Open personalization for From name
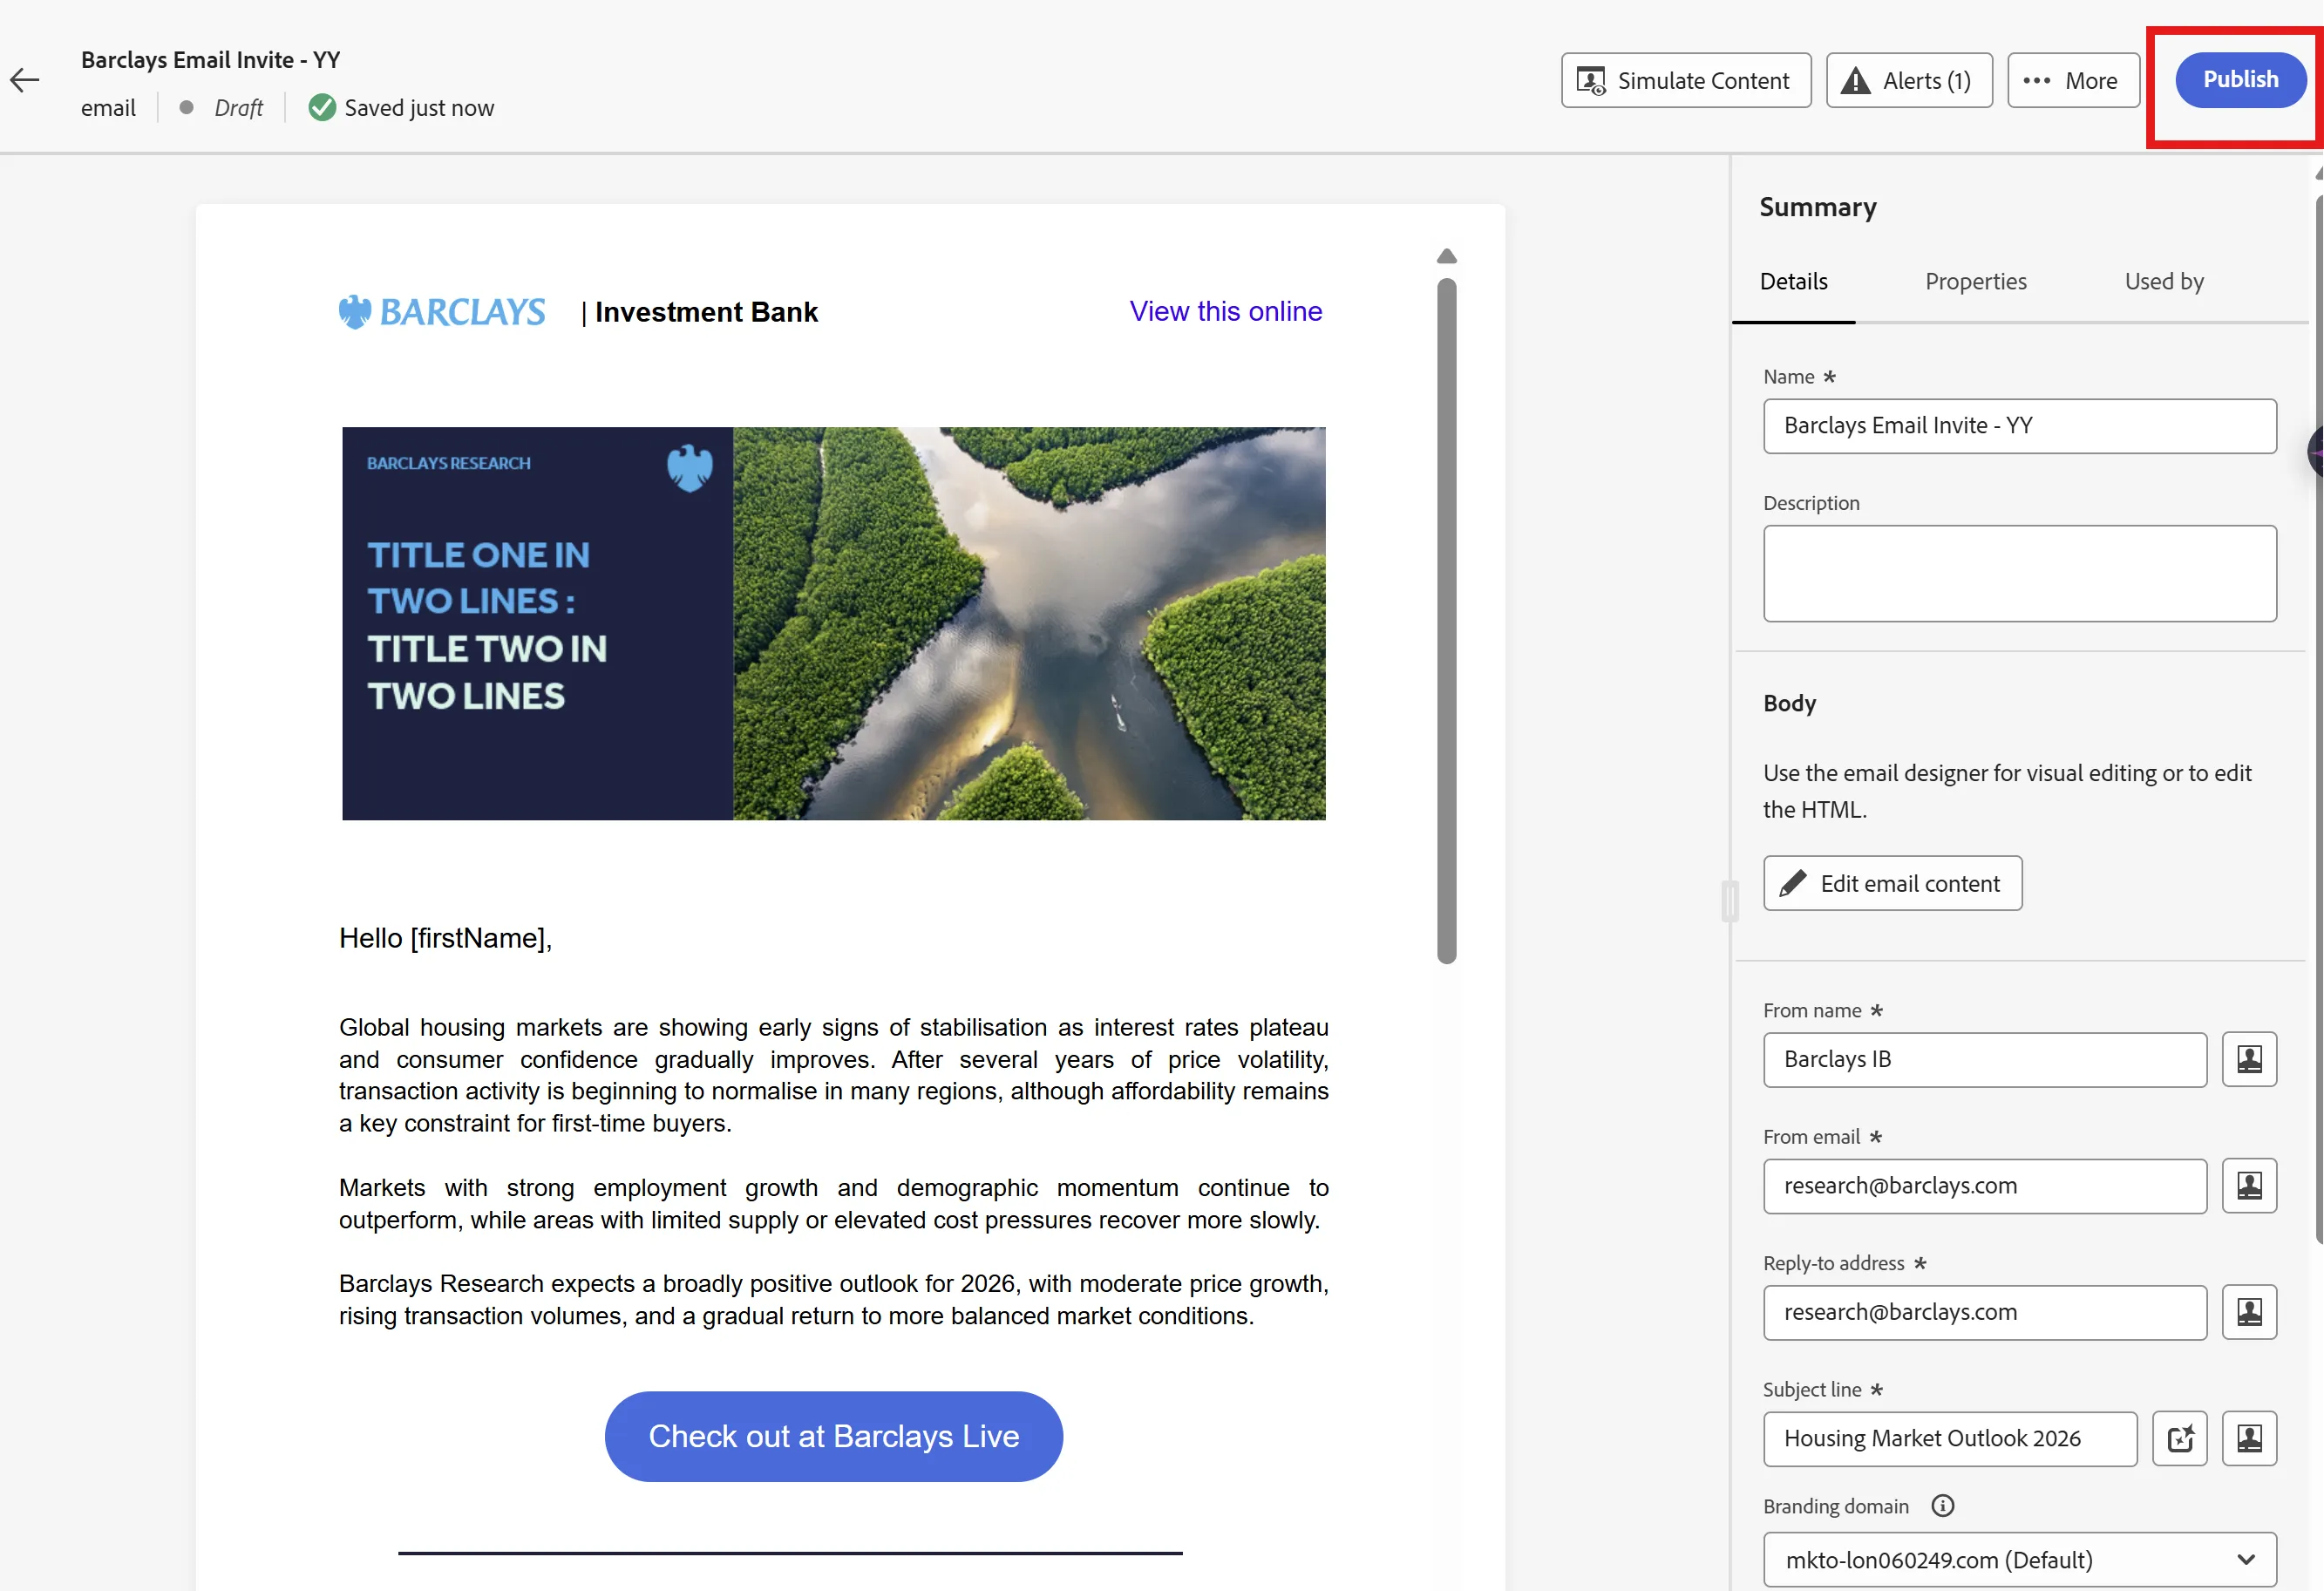This screenshot has height=1591, width=2324. 2249,1059
